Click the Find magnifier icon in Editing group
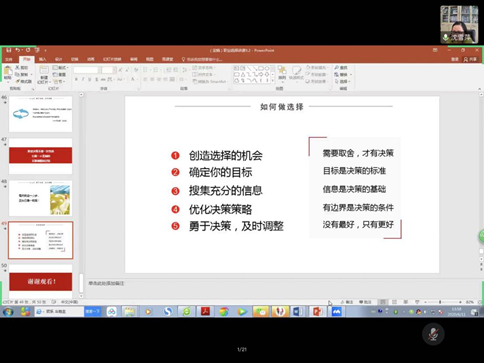 337,68
